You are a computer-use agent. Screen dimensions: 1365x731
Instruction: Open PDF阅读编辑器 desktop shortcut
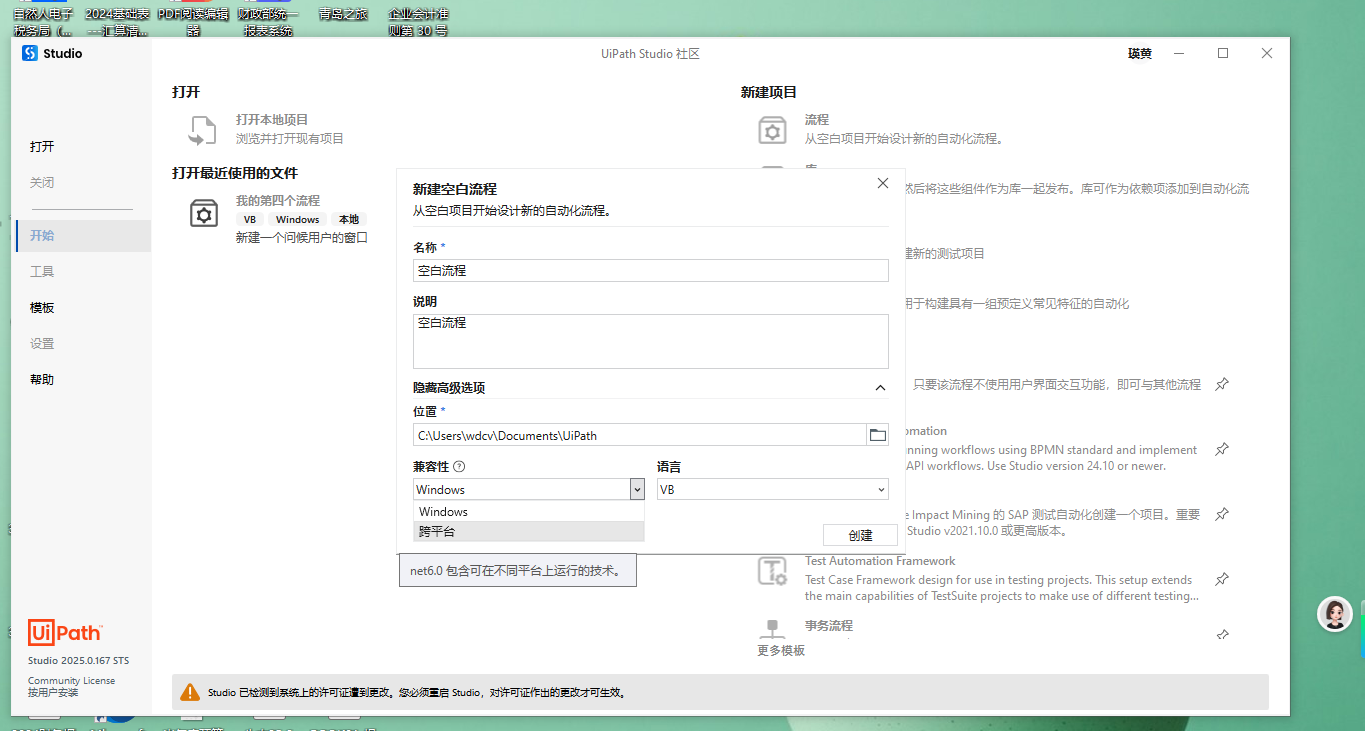(x=193, y=22)
